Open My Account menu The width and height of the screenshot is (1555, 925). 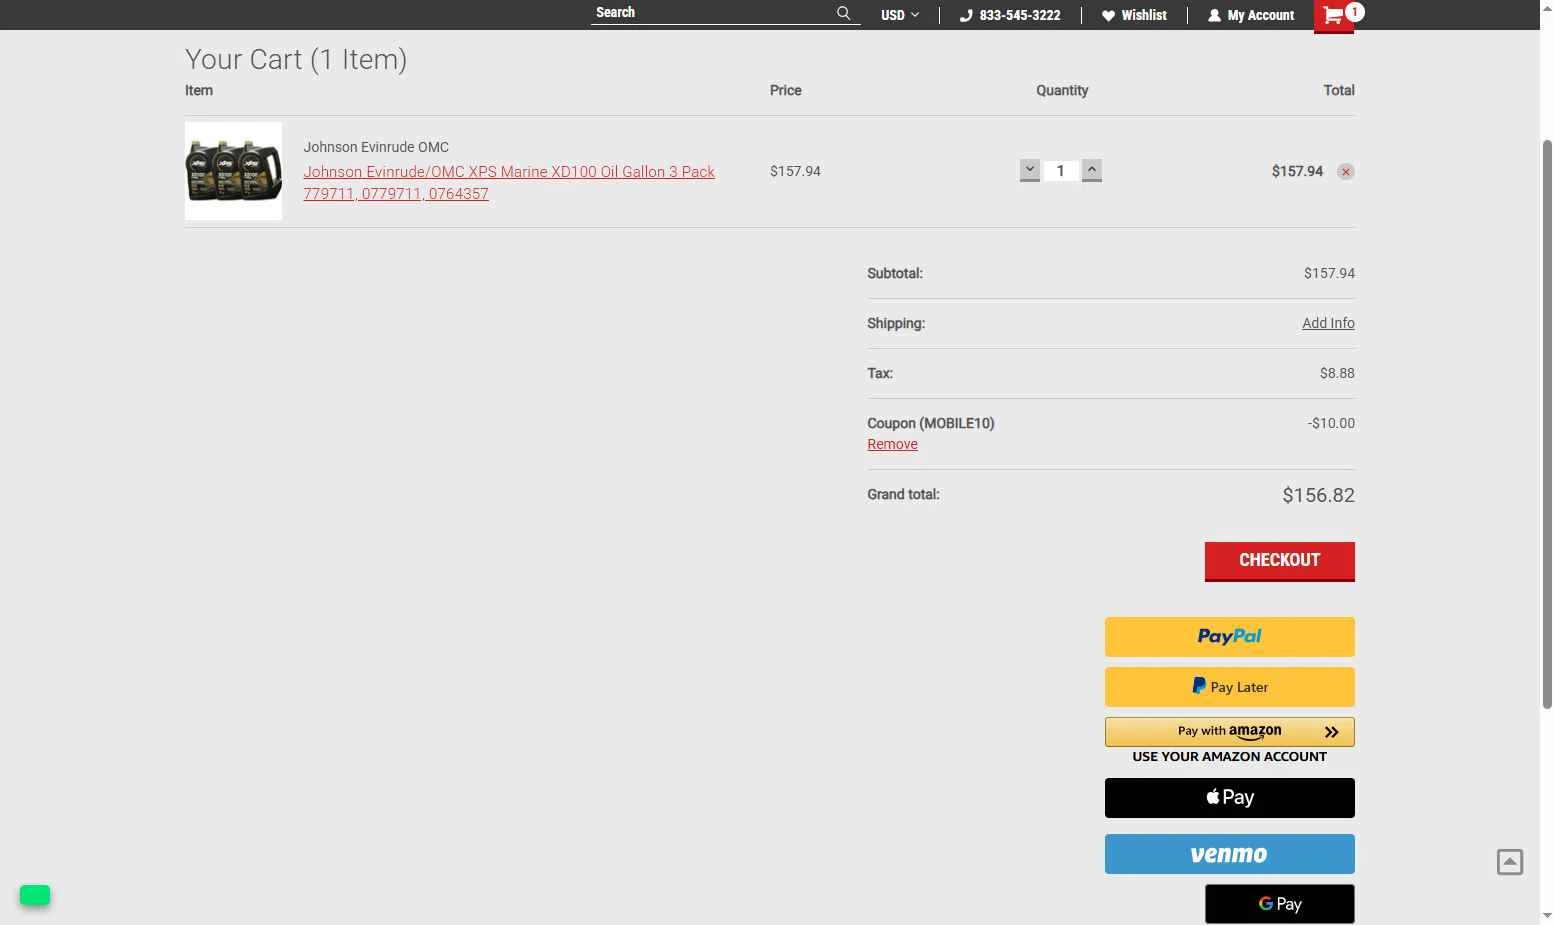coord(1251,15)
